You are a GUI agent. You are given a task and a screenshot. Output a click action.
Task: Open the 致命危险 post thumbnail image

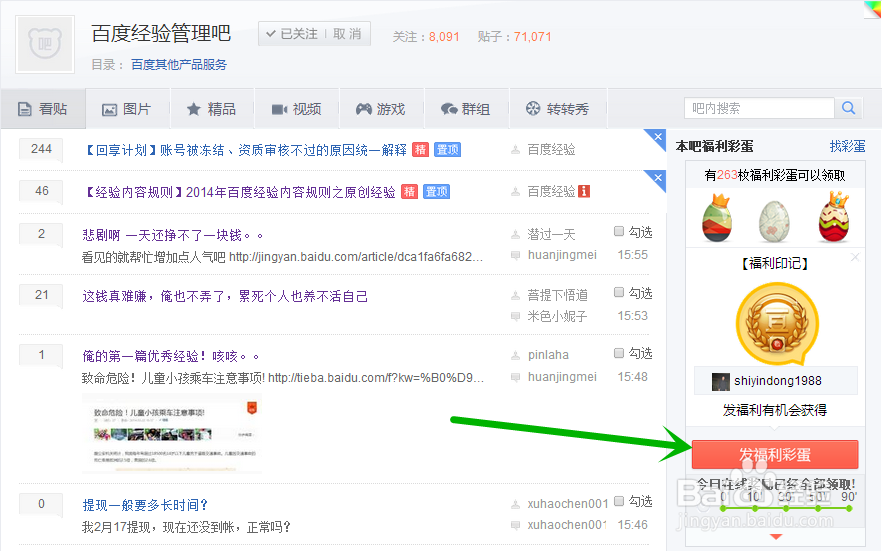pos(172,434)
